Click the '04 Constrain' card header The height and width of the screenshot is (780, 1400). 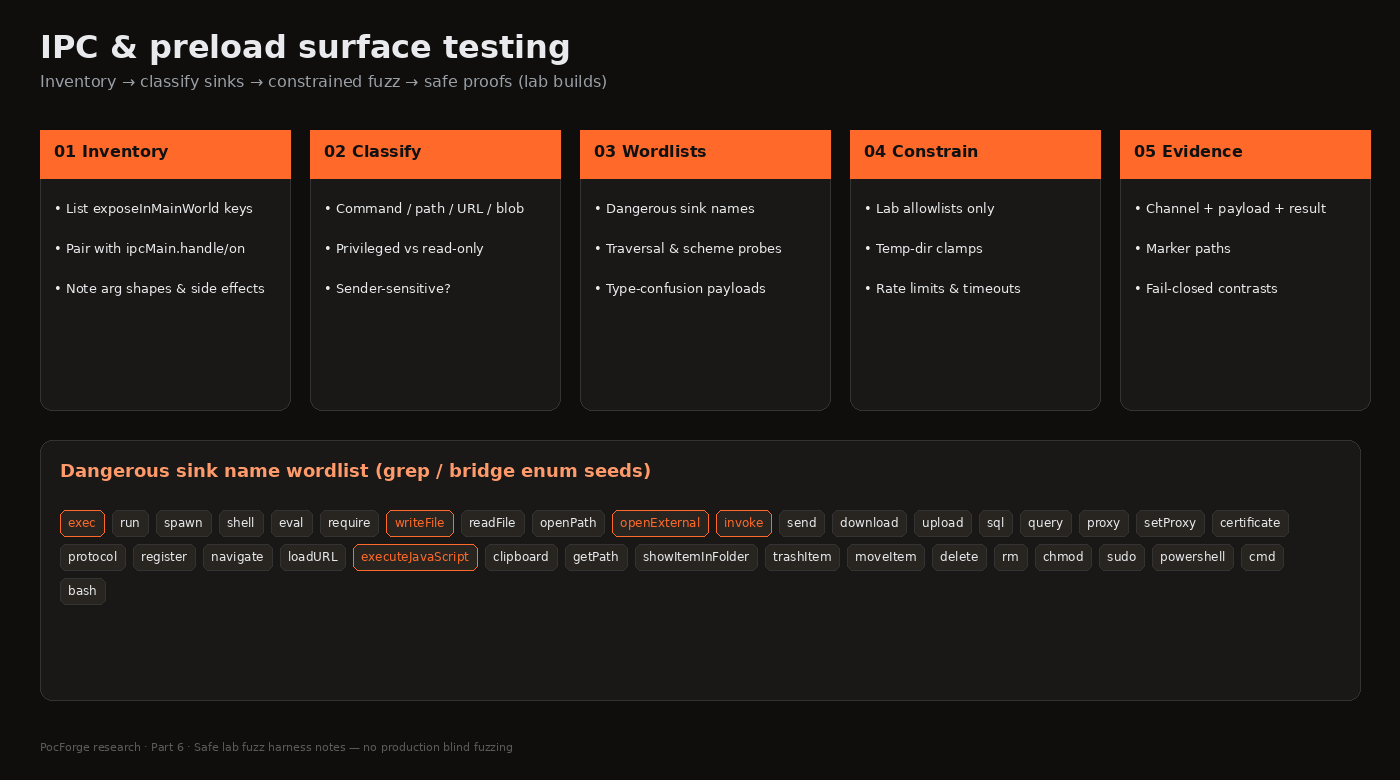coord(975,154)
